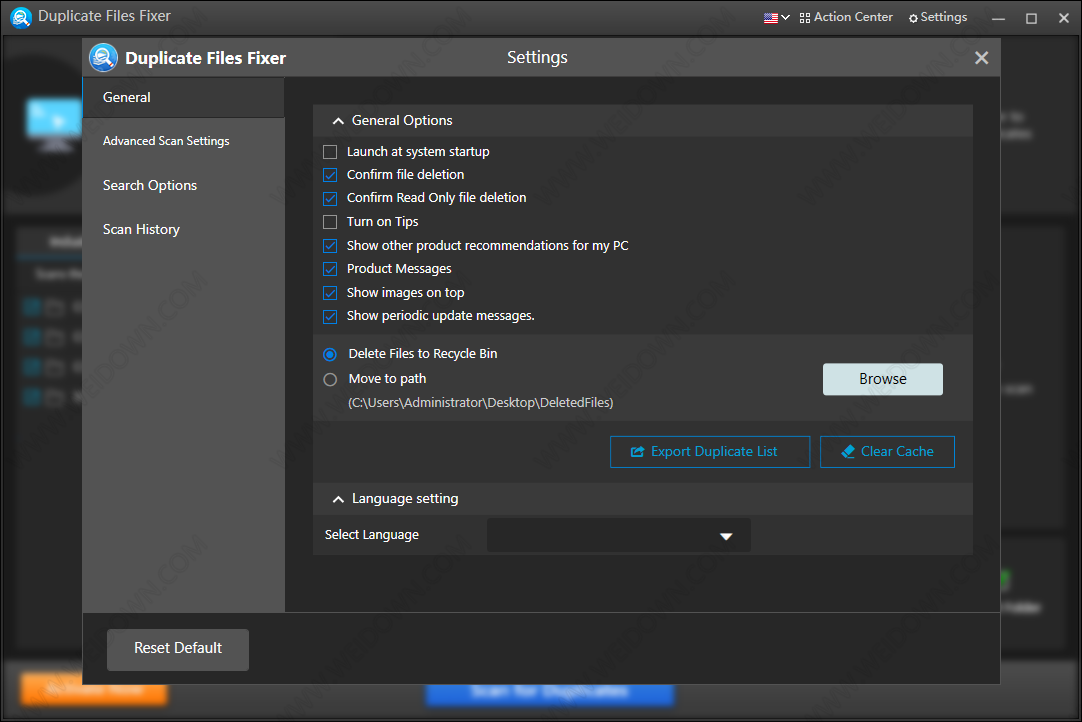Image resolution: width=1082 pixels, height=722 pixels.
Task: Minimize the main application window
Action: coord(998,19)
